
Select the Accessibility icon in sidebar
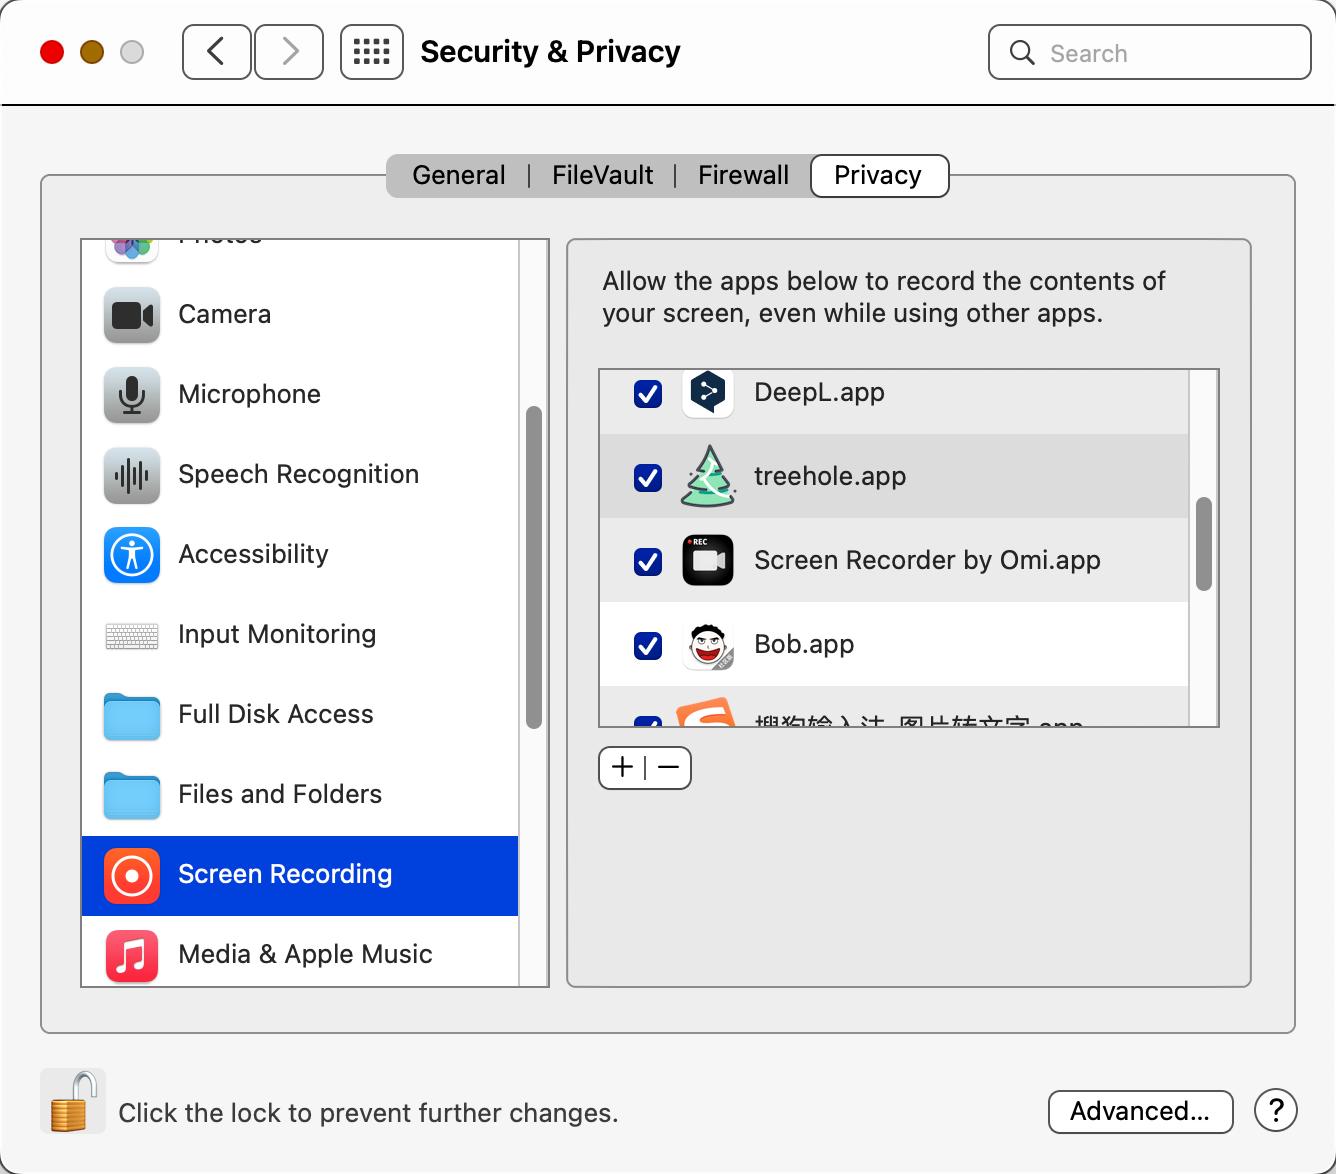click(x=132, y=555)
